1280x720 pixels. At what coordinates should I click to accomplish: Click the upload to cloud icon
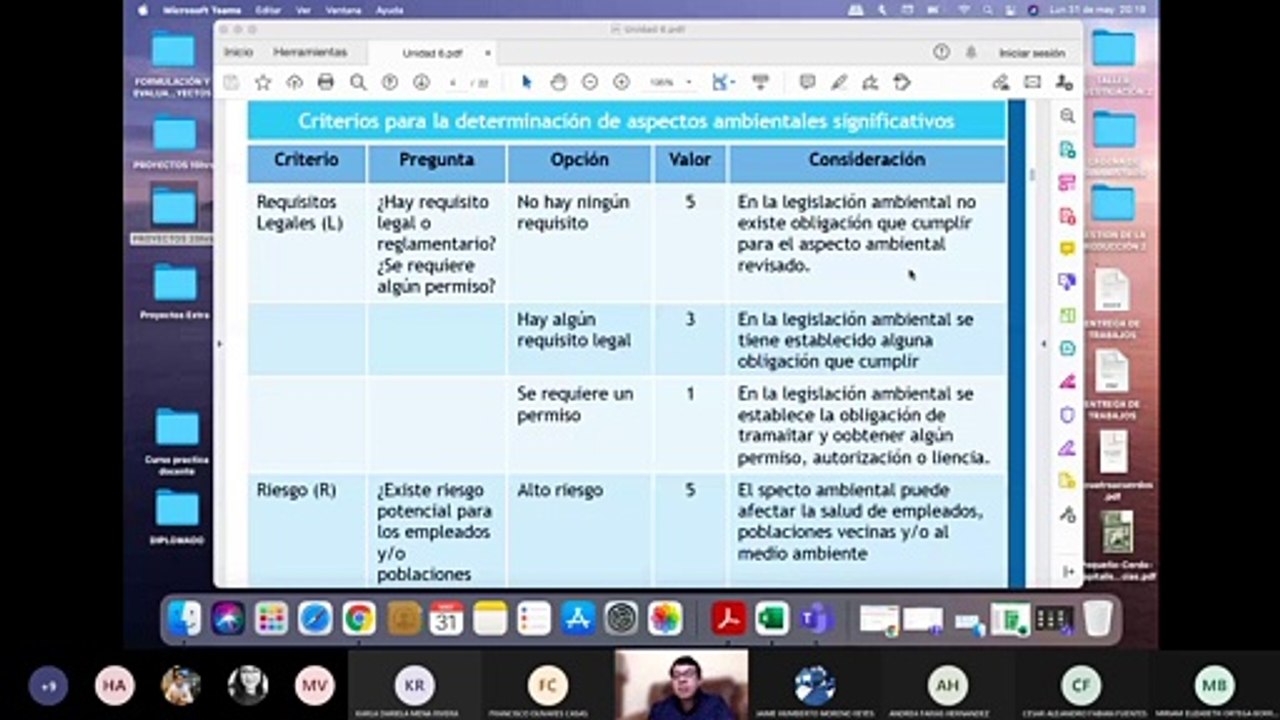click(x=294, y=82)
